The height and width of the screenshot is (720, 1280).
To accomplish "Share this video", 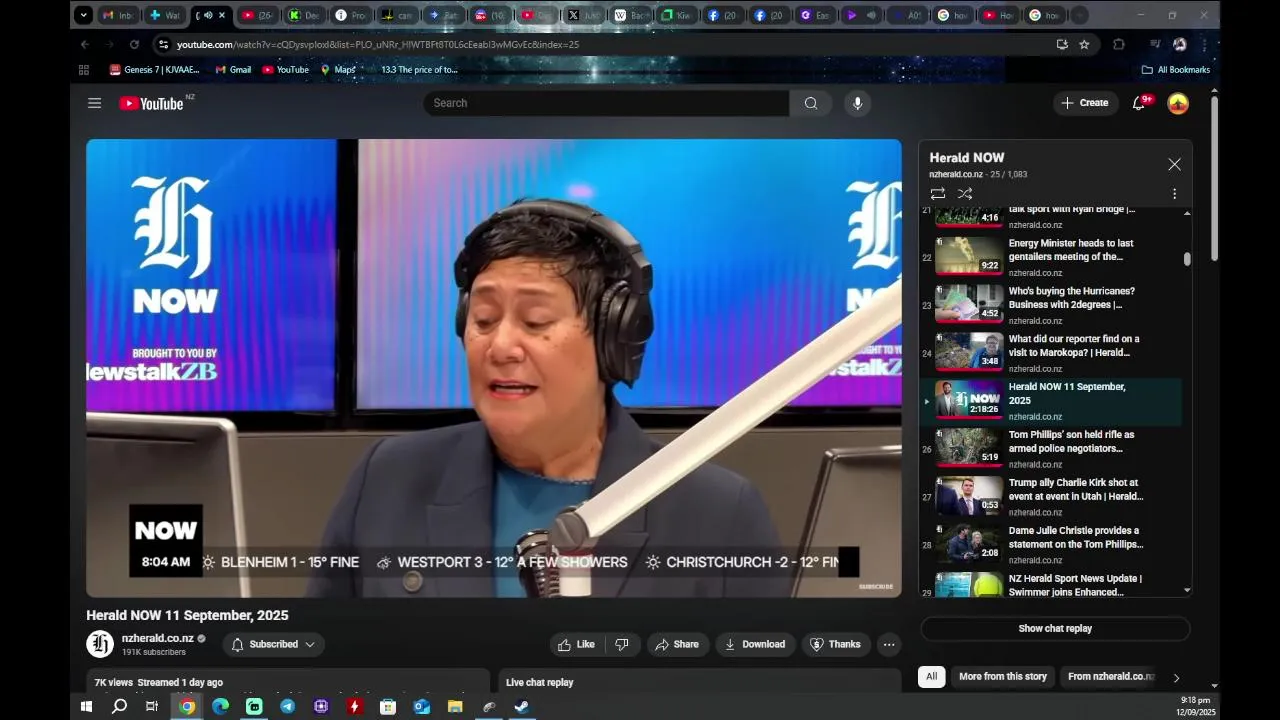I will [677, 644].
